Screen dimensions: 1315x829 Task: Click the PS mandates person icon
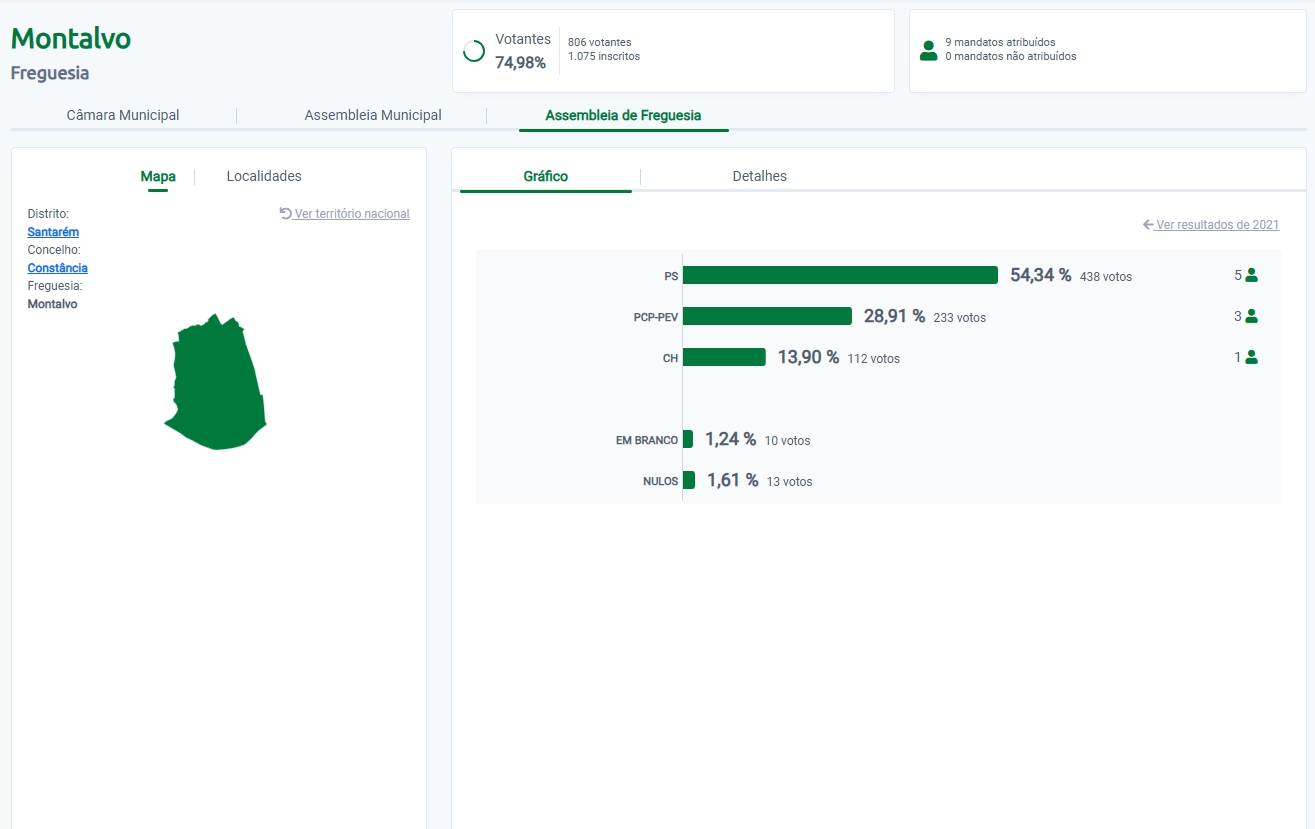pos(1251,275)
